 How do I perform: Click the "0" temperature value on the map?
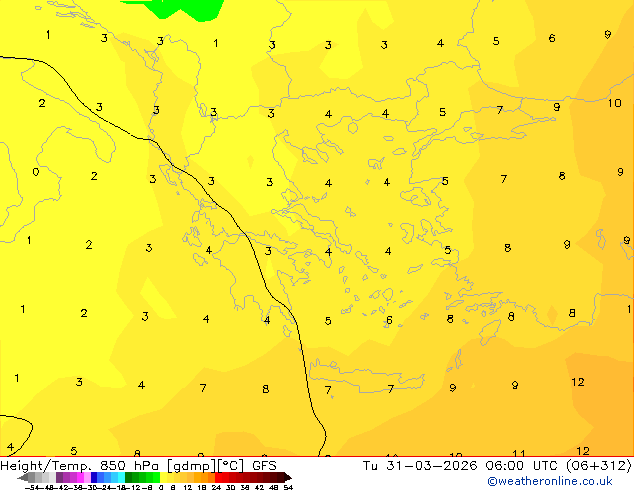click(x=36, y=172)
